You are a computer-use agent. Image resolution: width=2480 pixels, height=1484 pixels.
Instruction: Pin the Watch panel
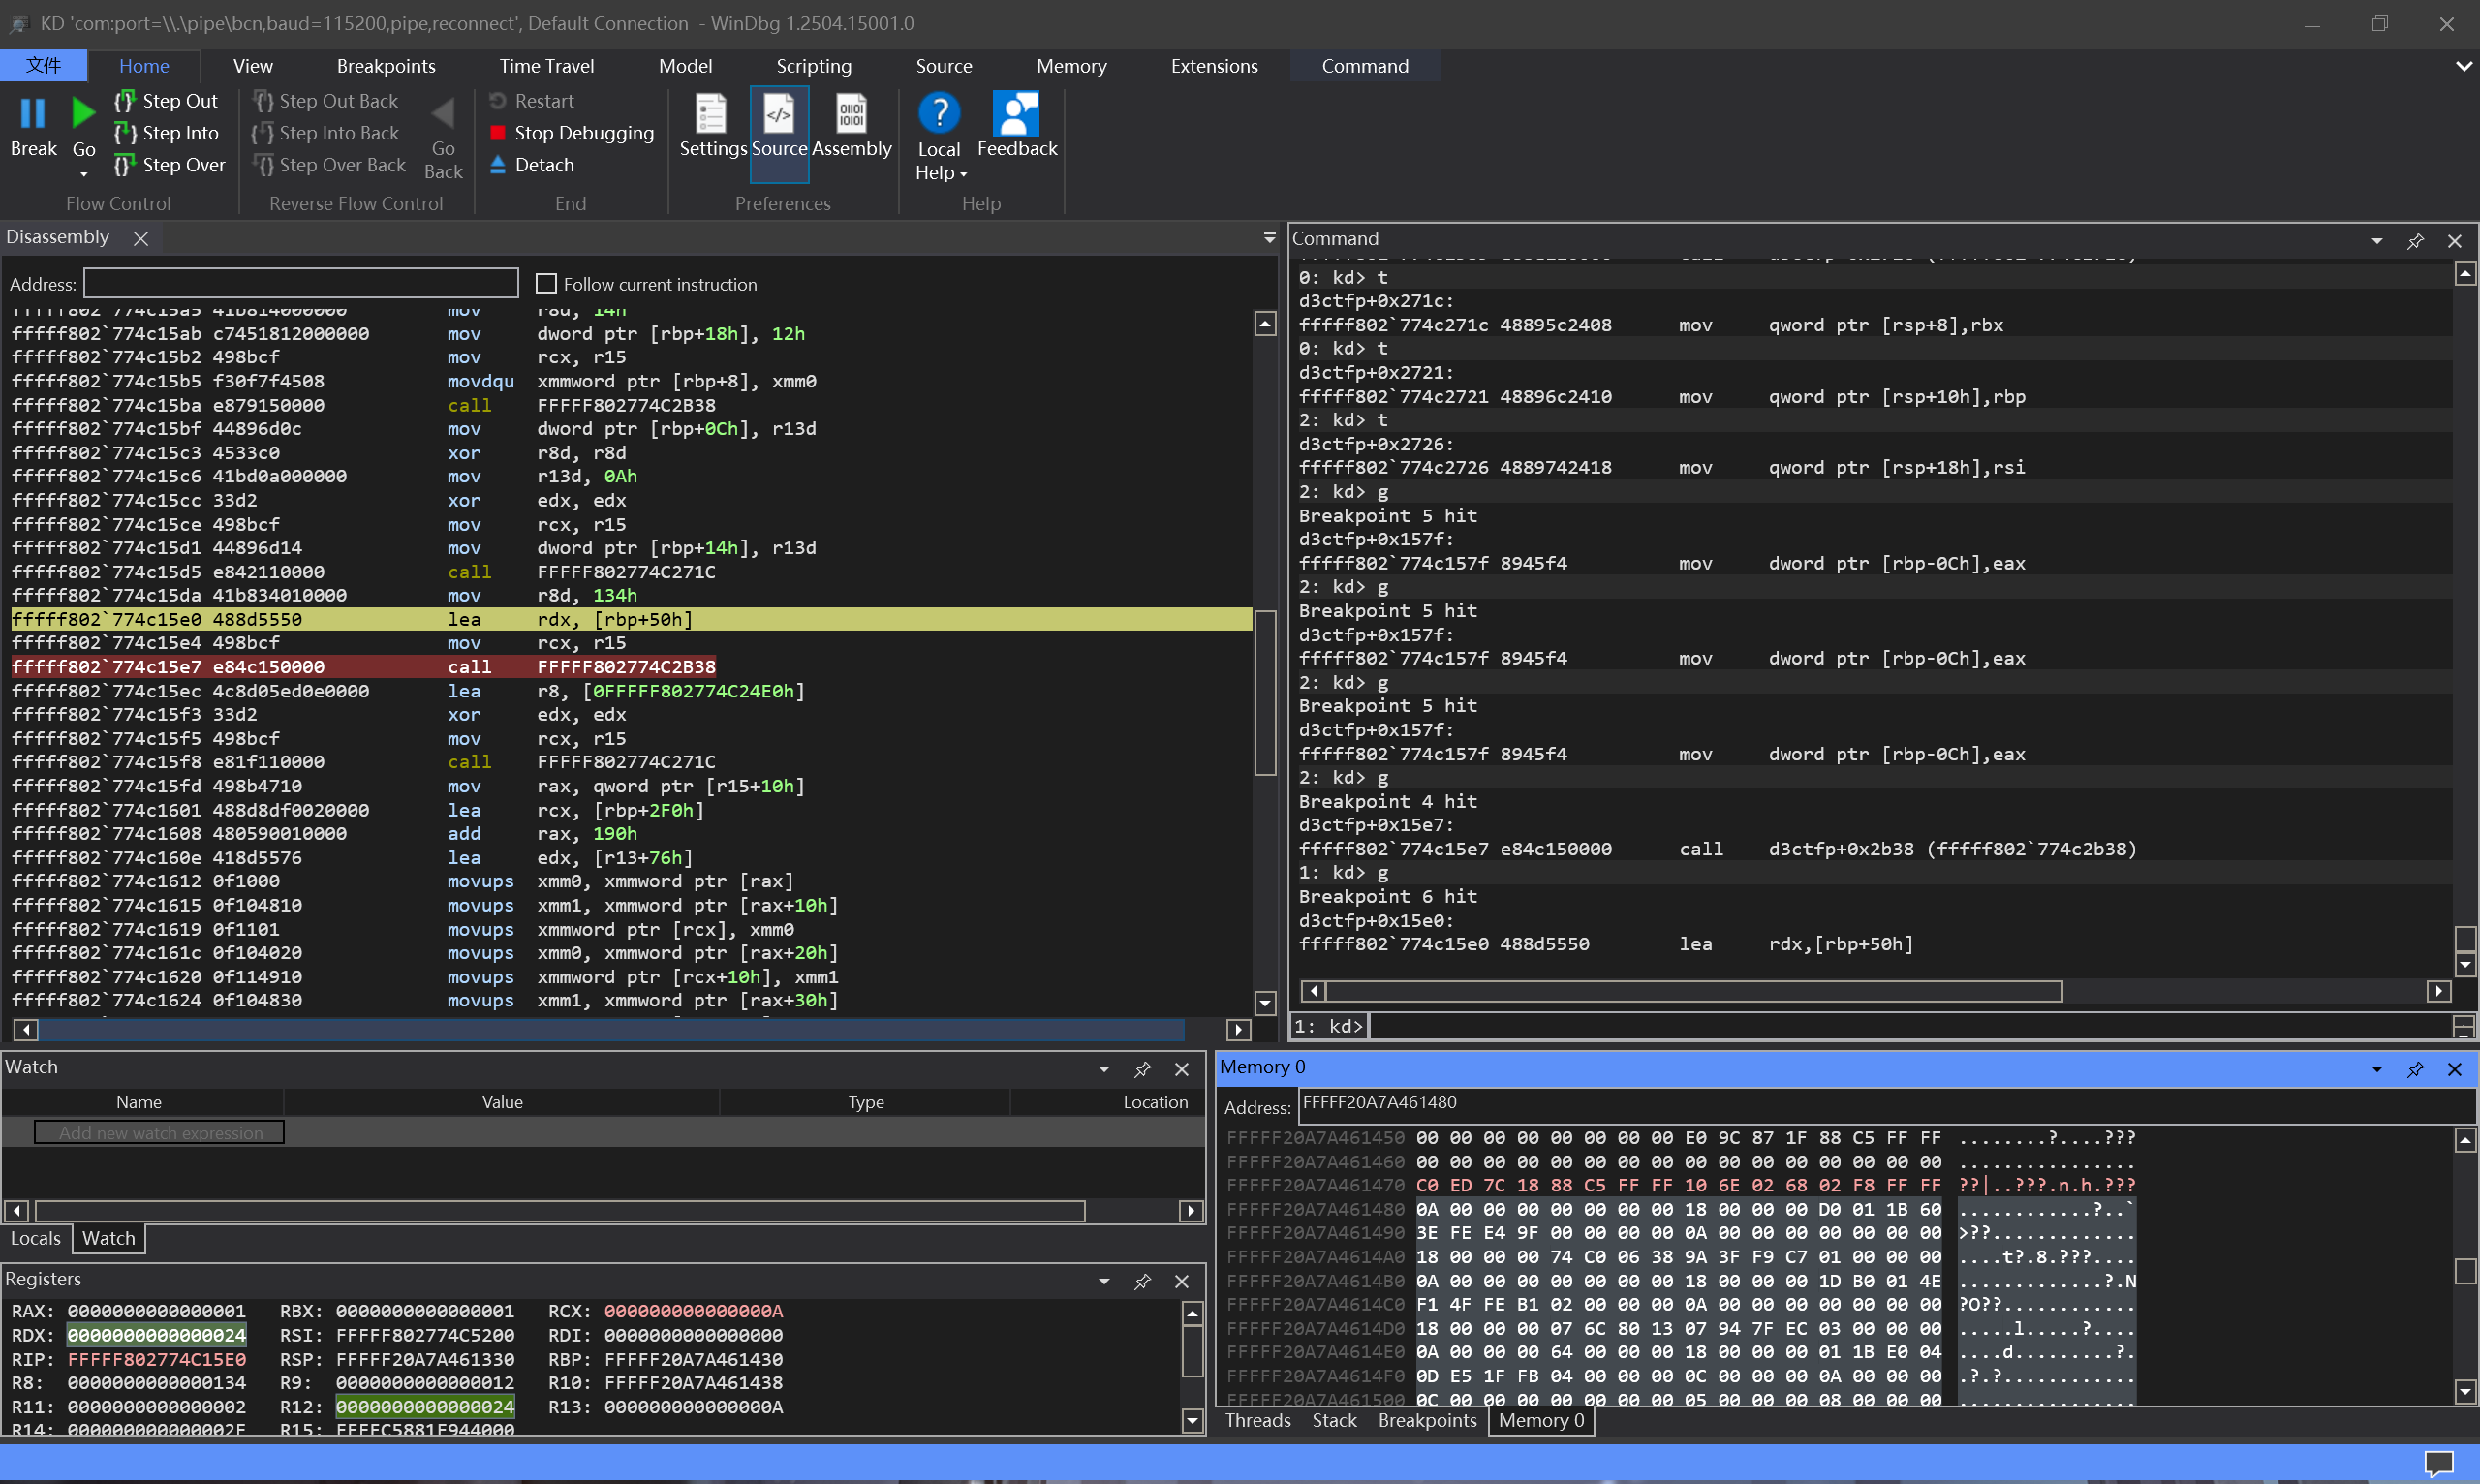[x=1142, y=1070]
